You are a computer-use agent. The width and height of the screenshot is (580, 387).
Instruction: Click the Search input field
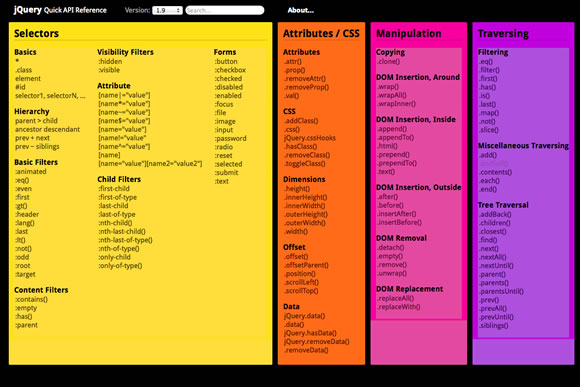coord(225,10)
